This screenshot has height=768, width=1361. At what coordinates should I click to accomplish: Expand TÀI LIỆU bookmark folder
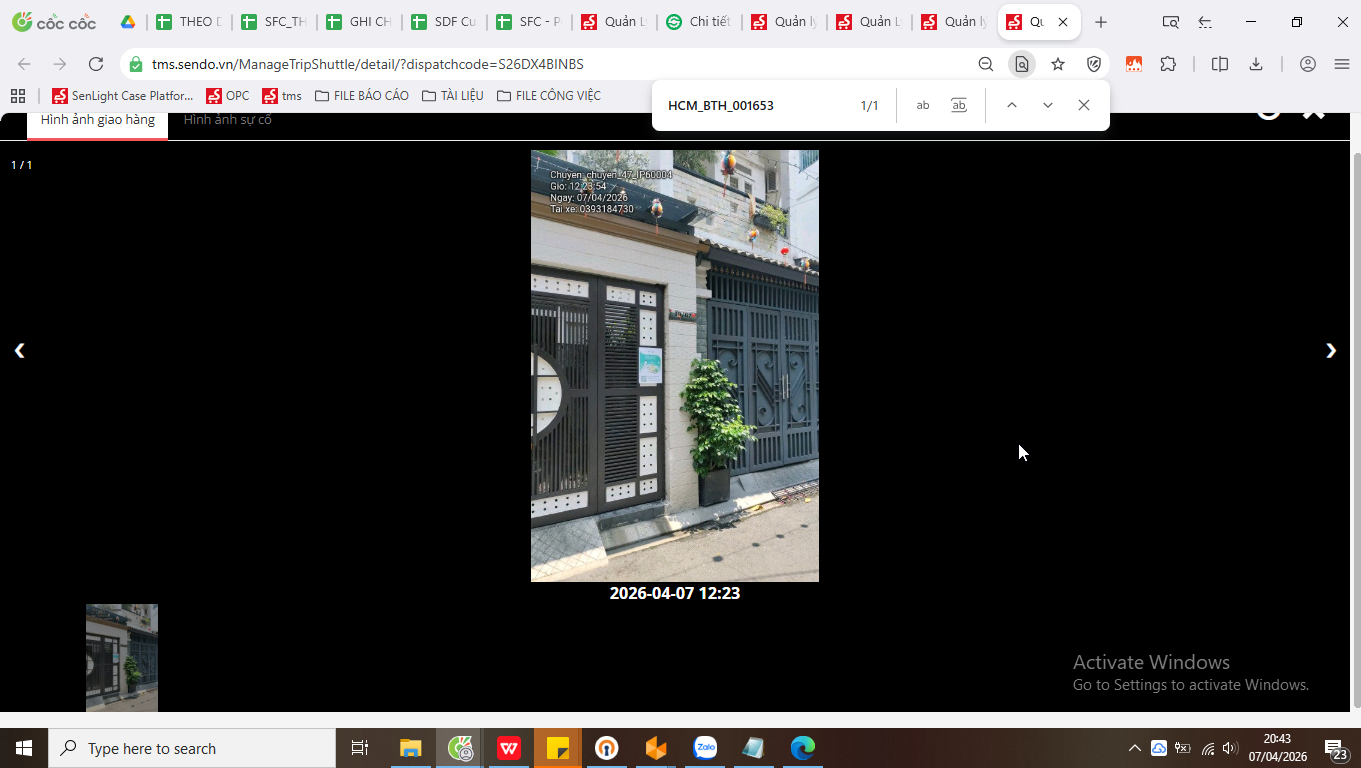(453, 96)
